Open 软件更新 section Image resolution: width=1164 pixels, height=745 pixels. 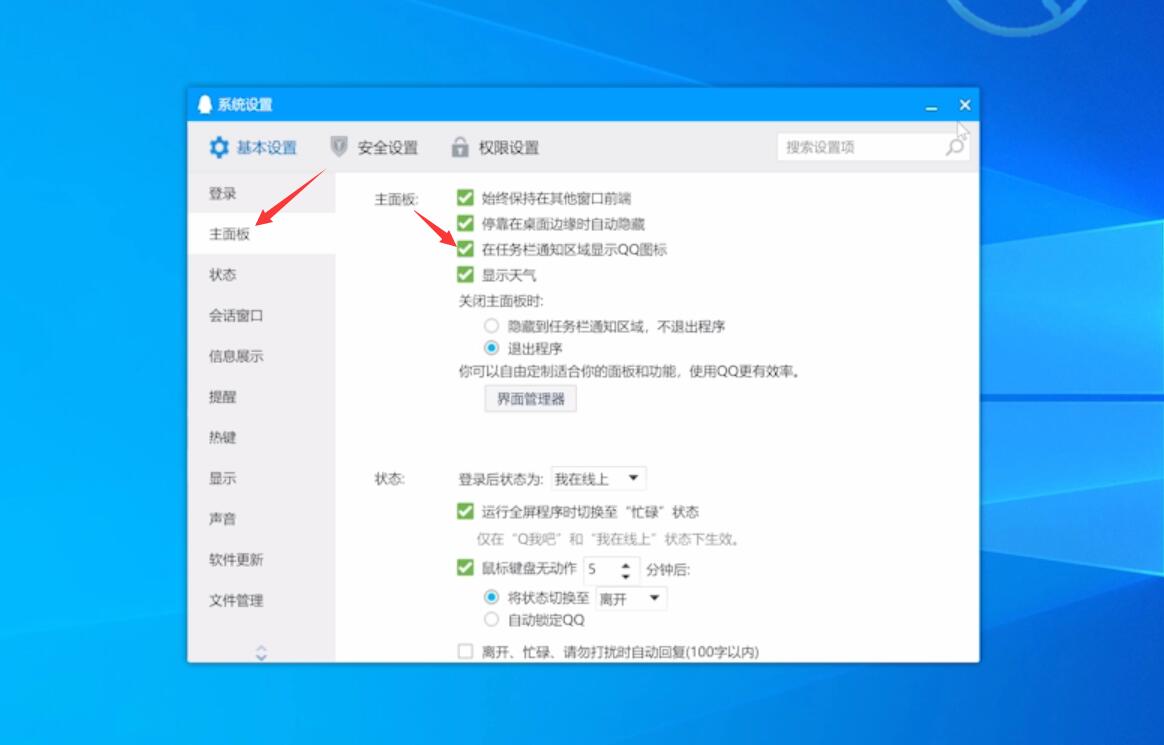point(261,559)
